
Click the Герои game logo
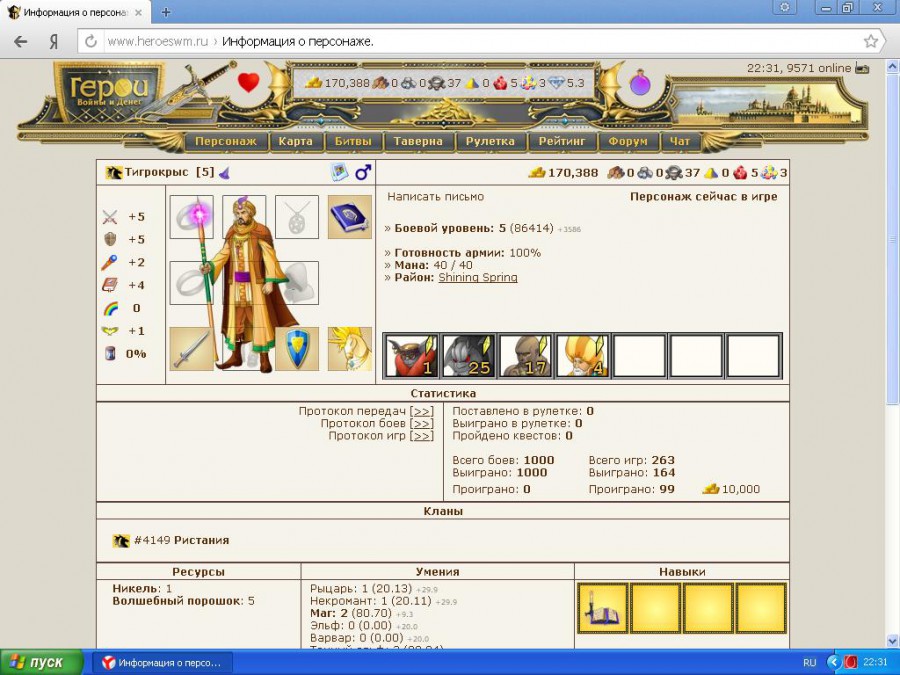point(109,90)
